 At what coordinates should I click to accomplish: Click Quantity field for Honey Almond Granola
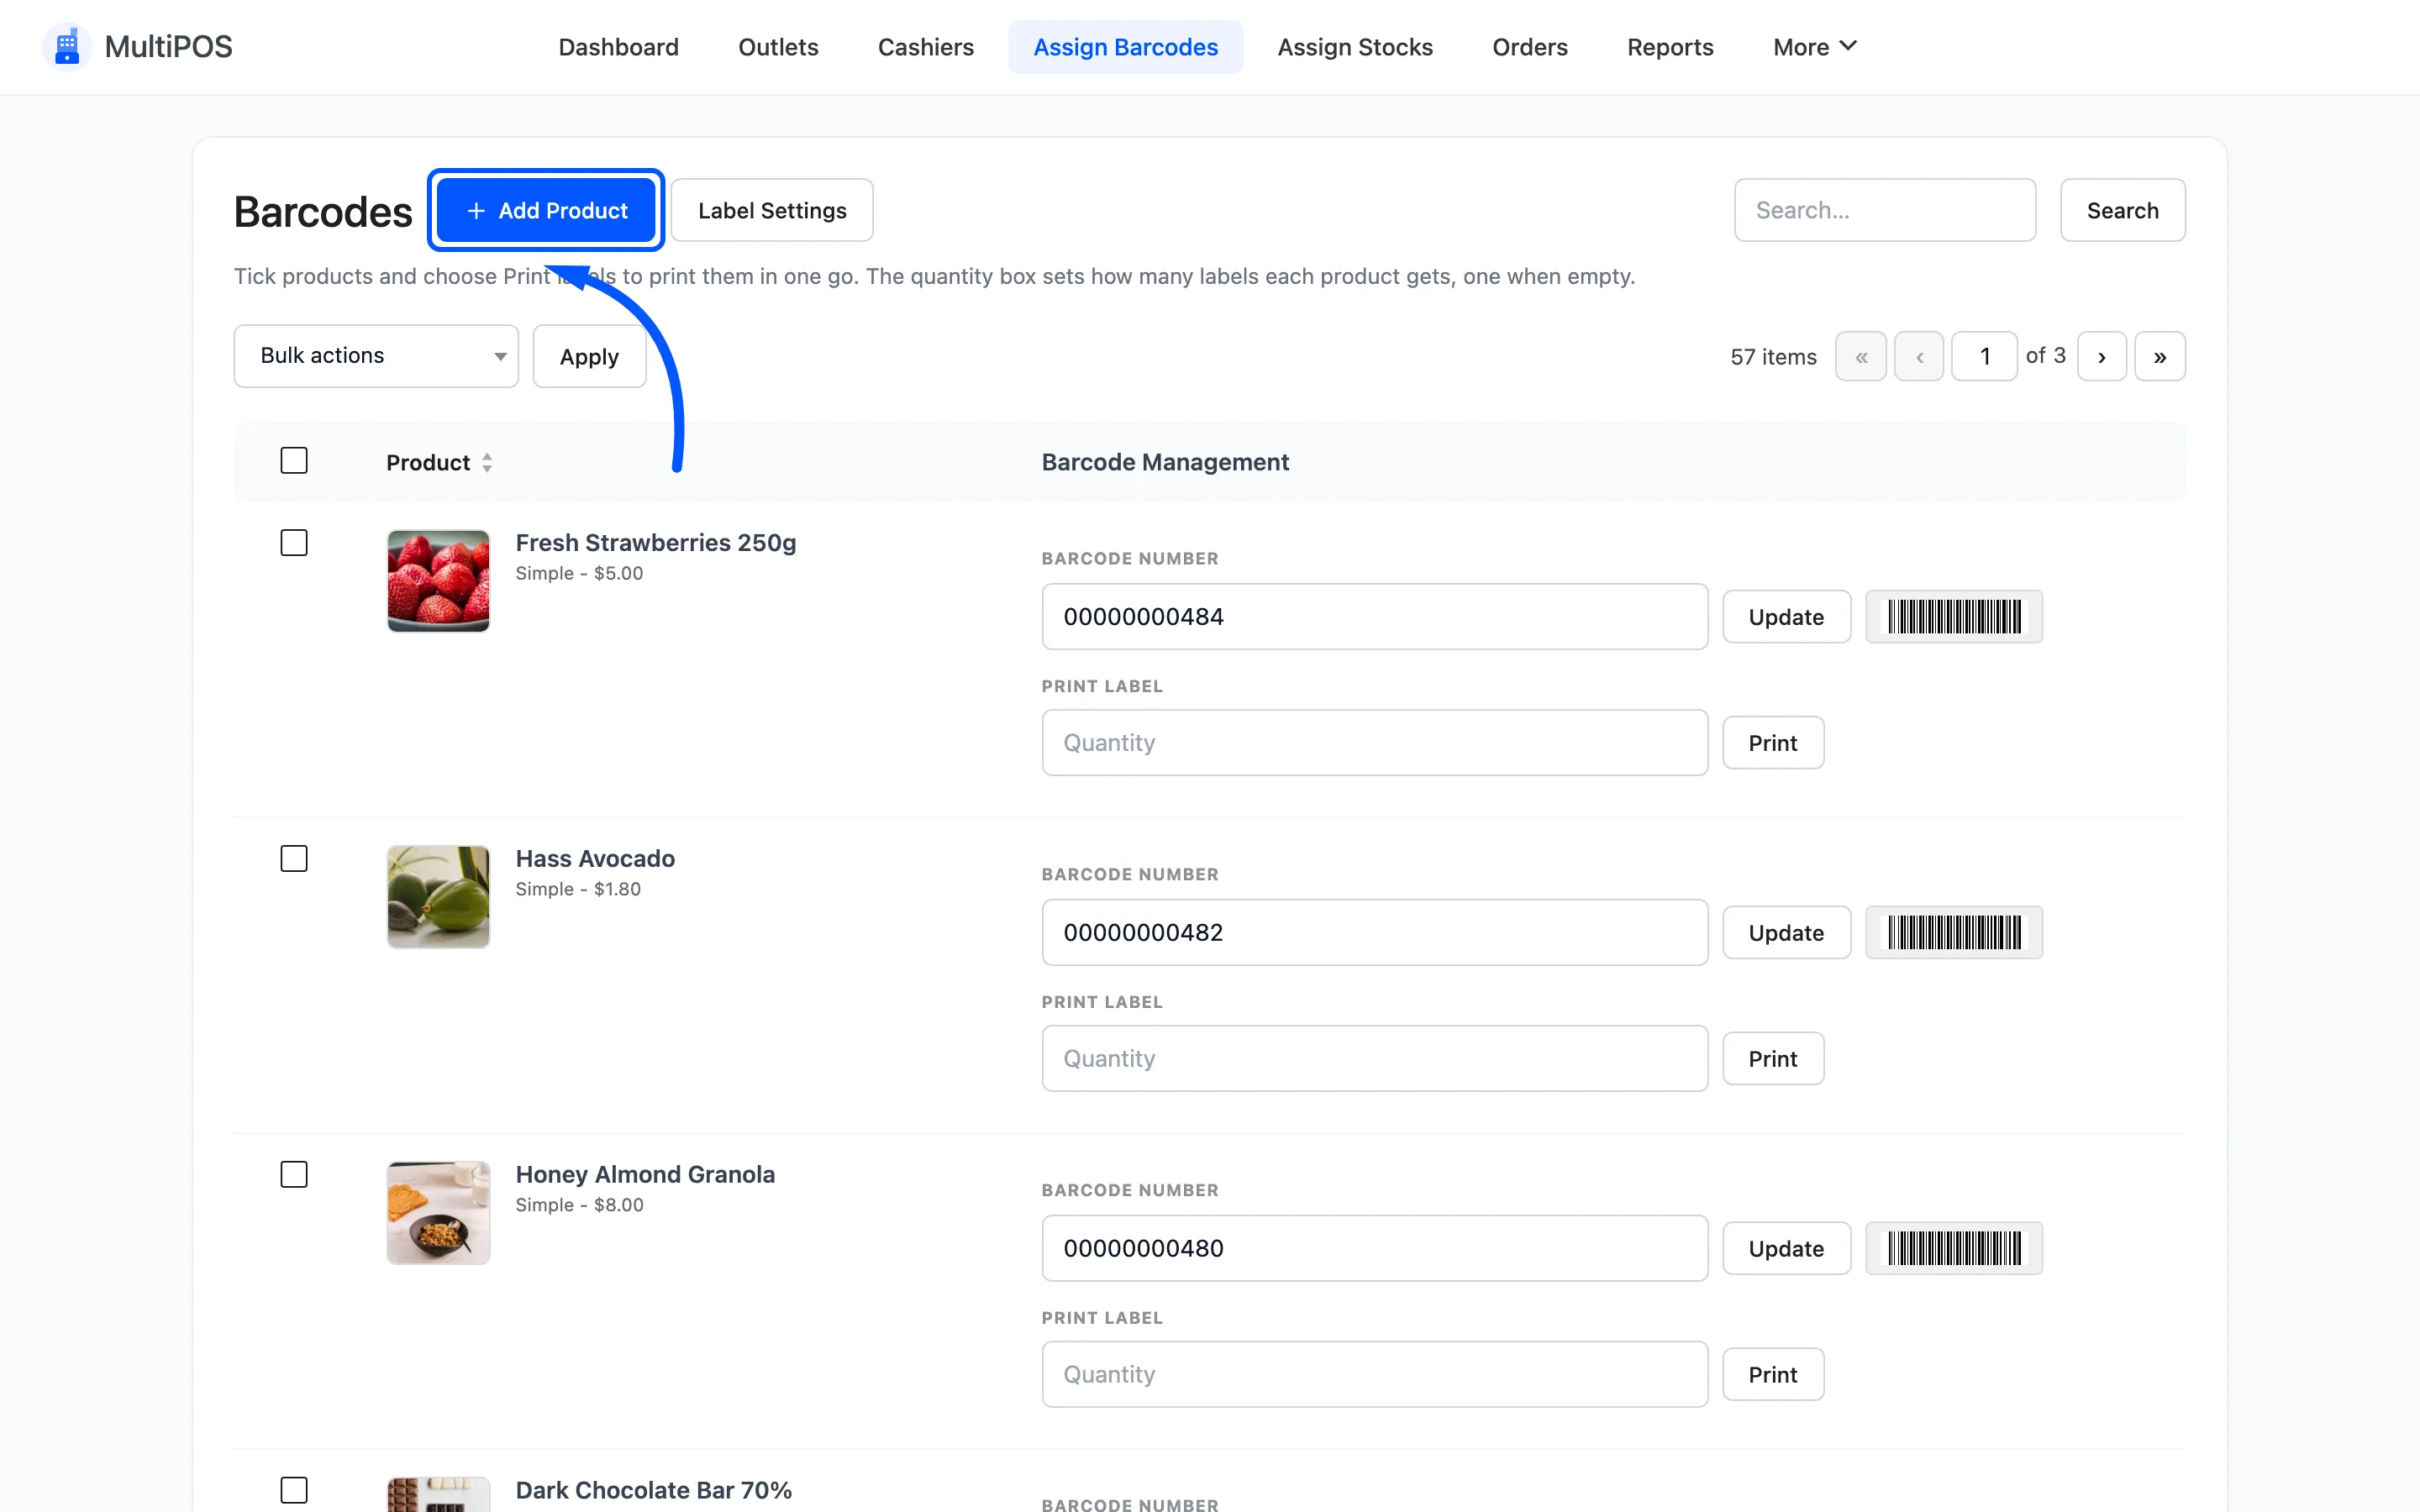tap(1375, 1375)
